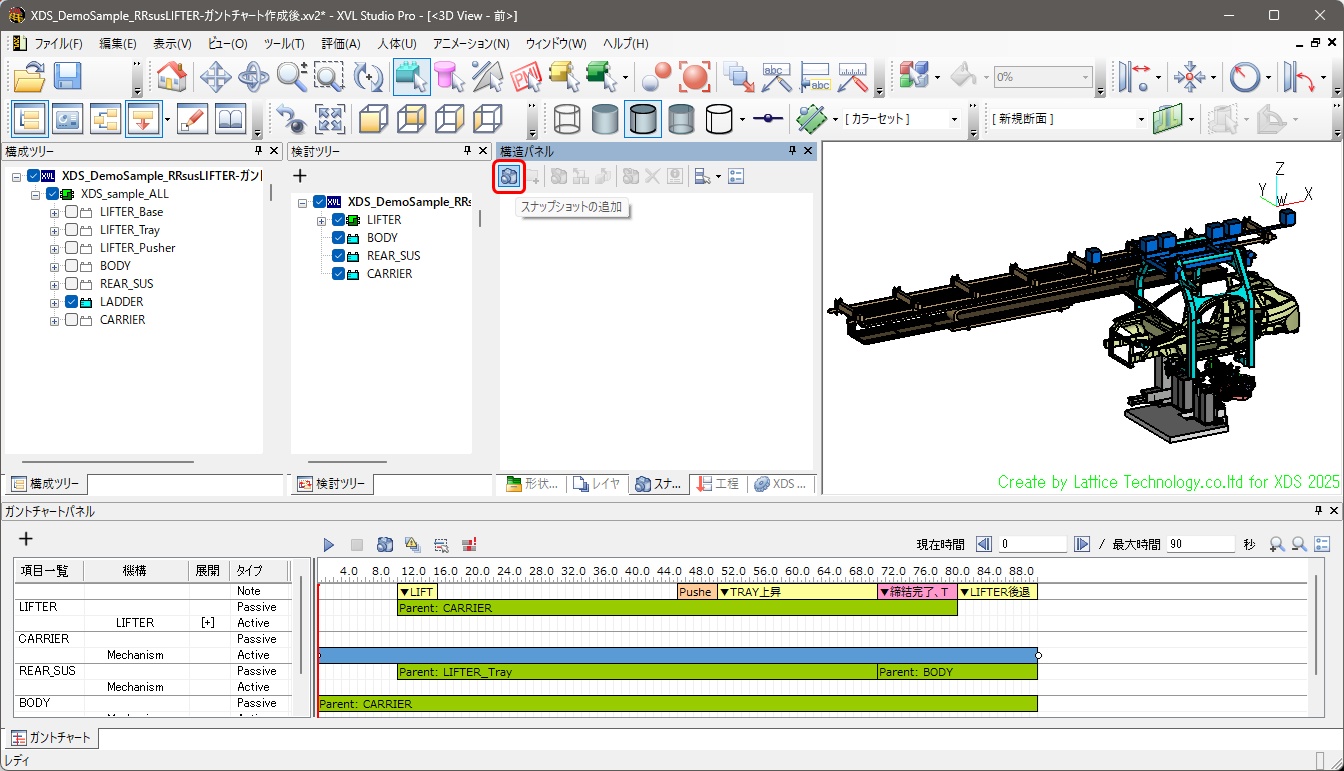The image size is (1344, 771).
Task: Click the plus icon in Gantt chart panel
Action: click(26, 539)
